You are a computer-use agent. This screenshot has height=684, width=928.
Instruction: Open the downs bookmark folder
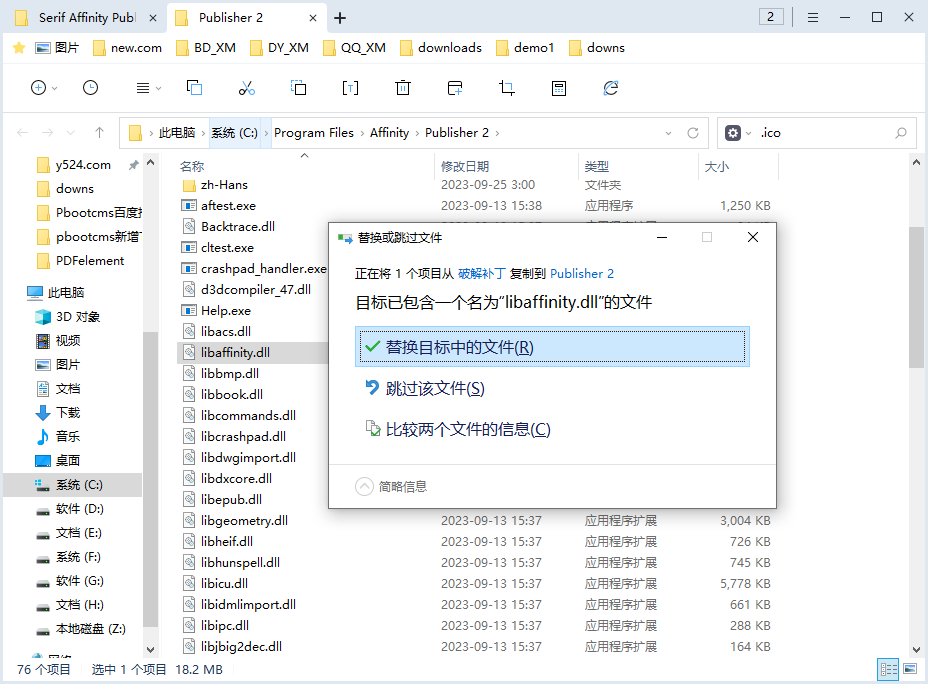click(597, 48)
